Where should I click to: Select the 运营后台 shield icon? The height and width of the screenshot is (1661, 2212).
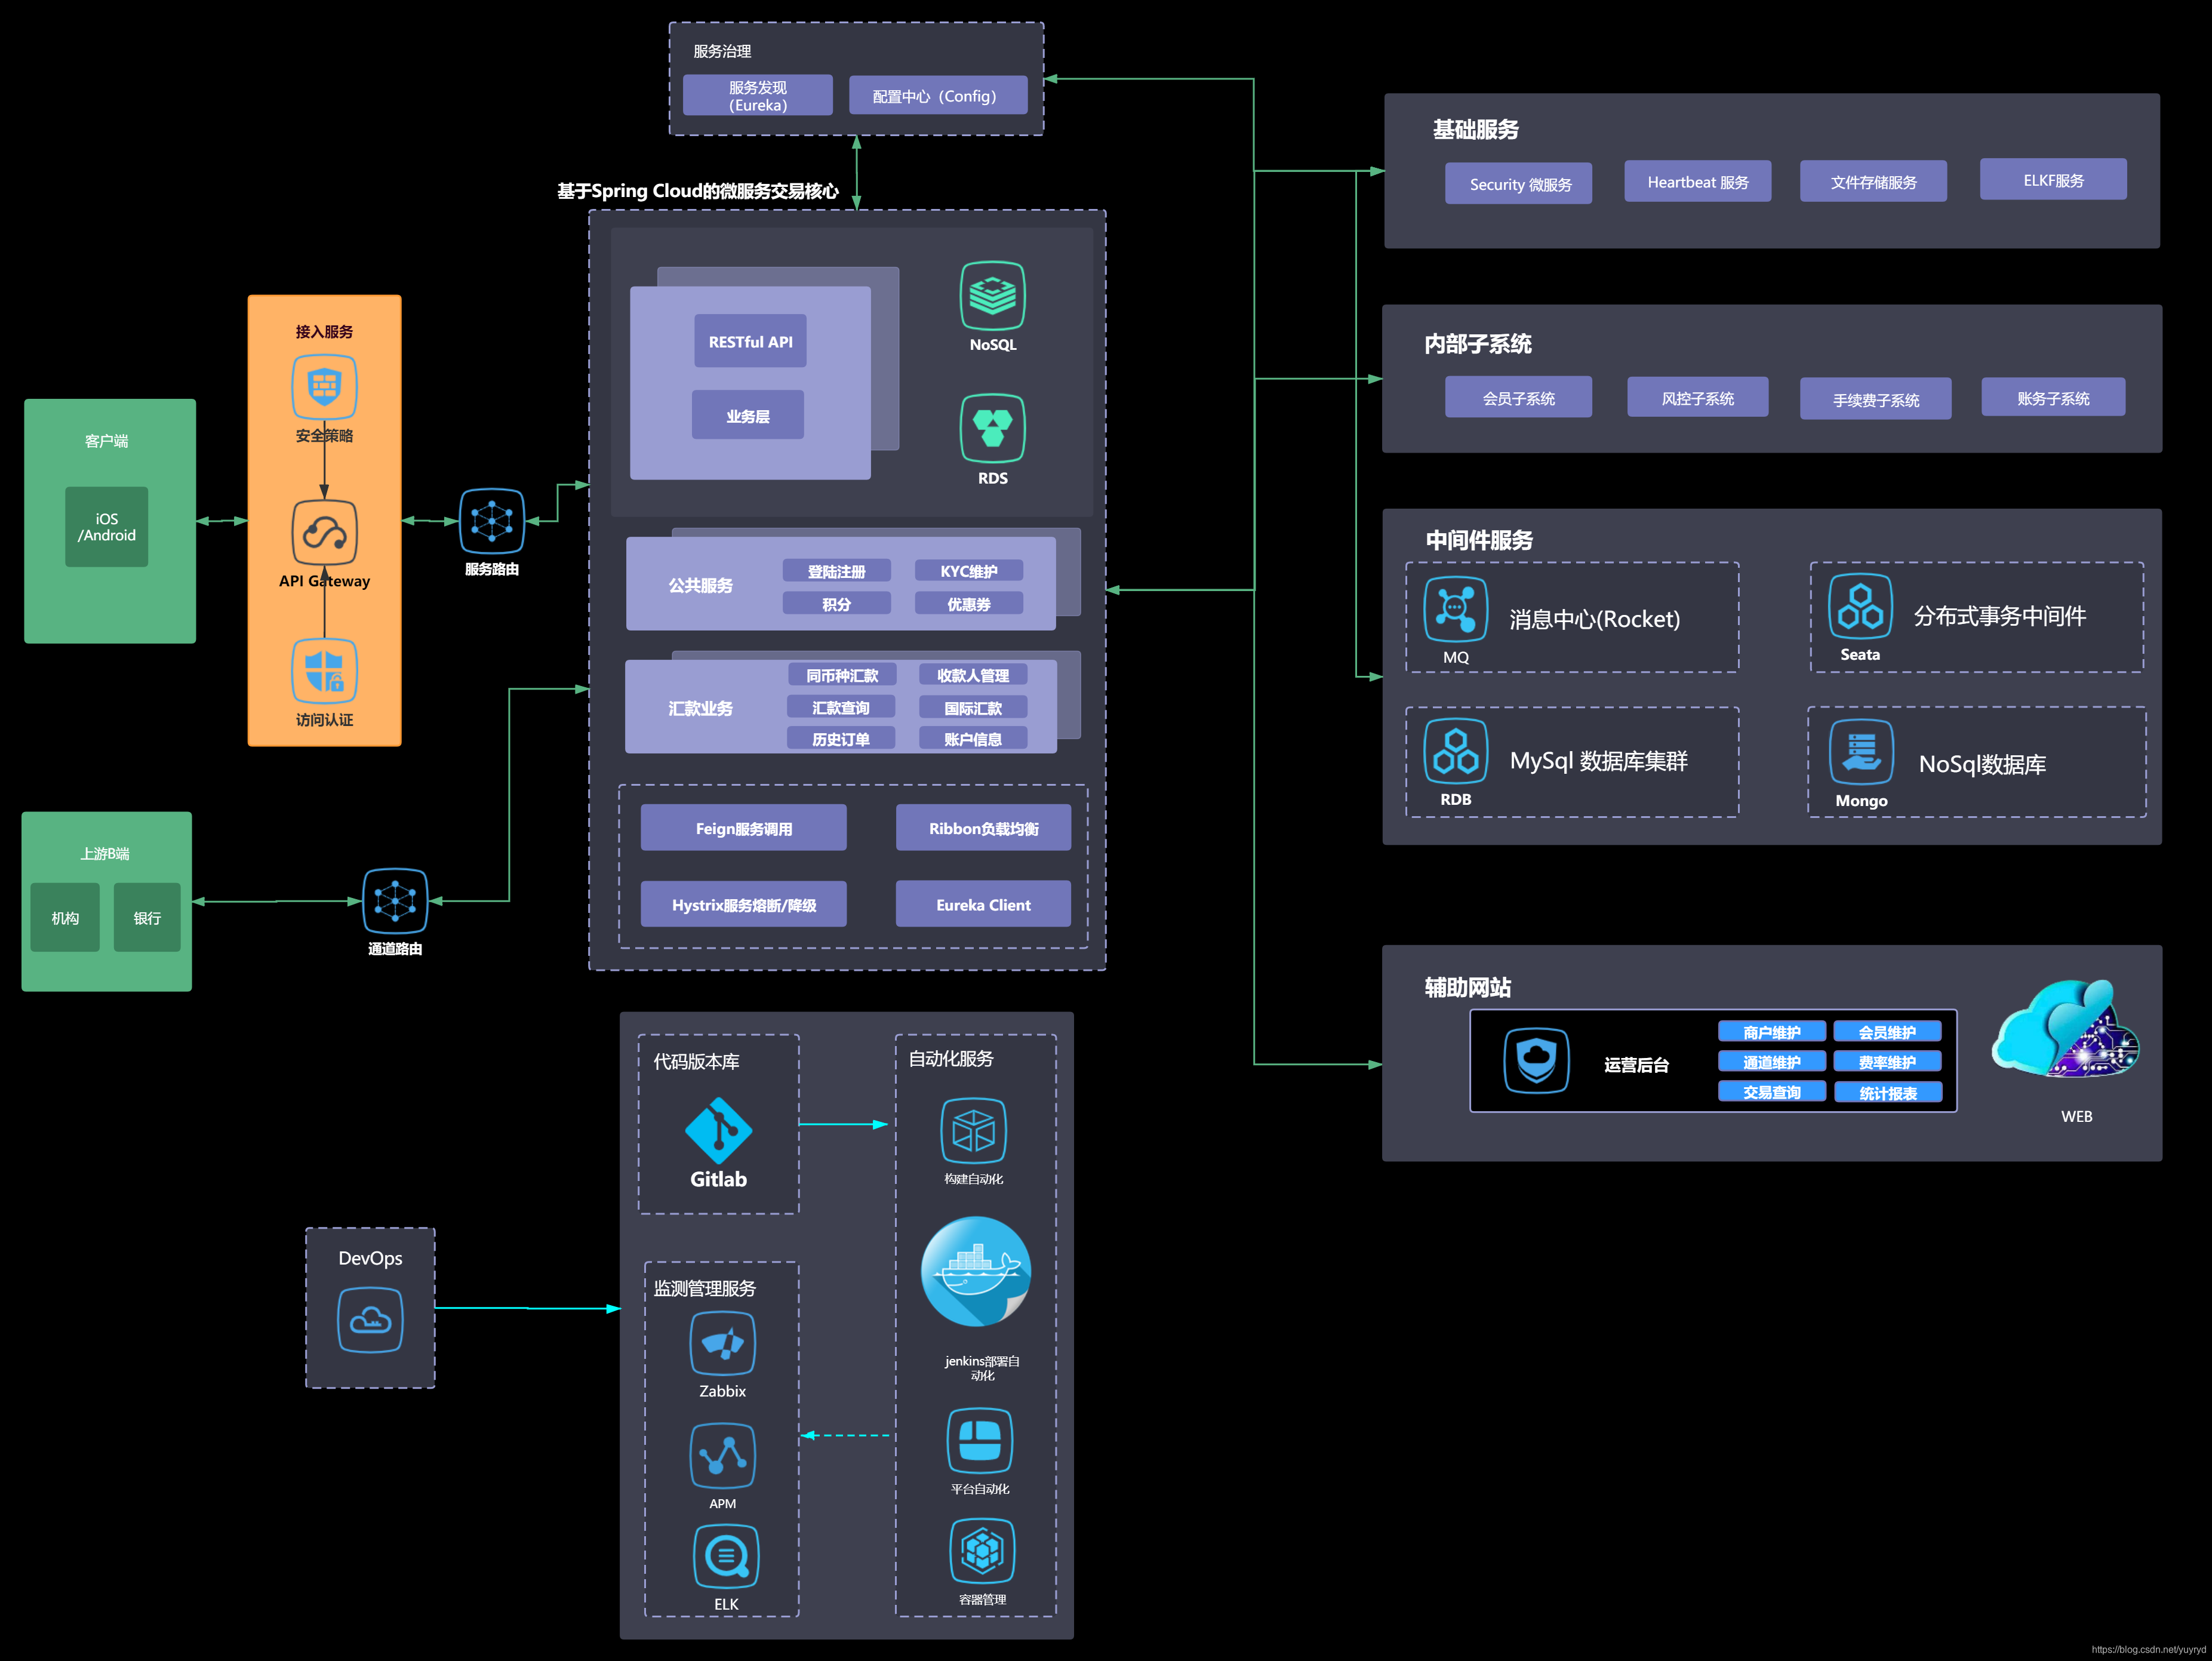1537,1060
